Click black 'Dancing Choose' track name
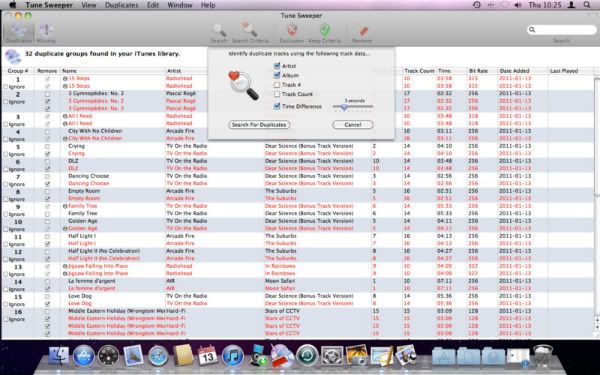The height and width of the screenshot is (375, 600). click(x=89, y=176)
